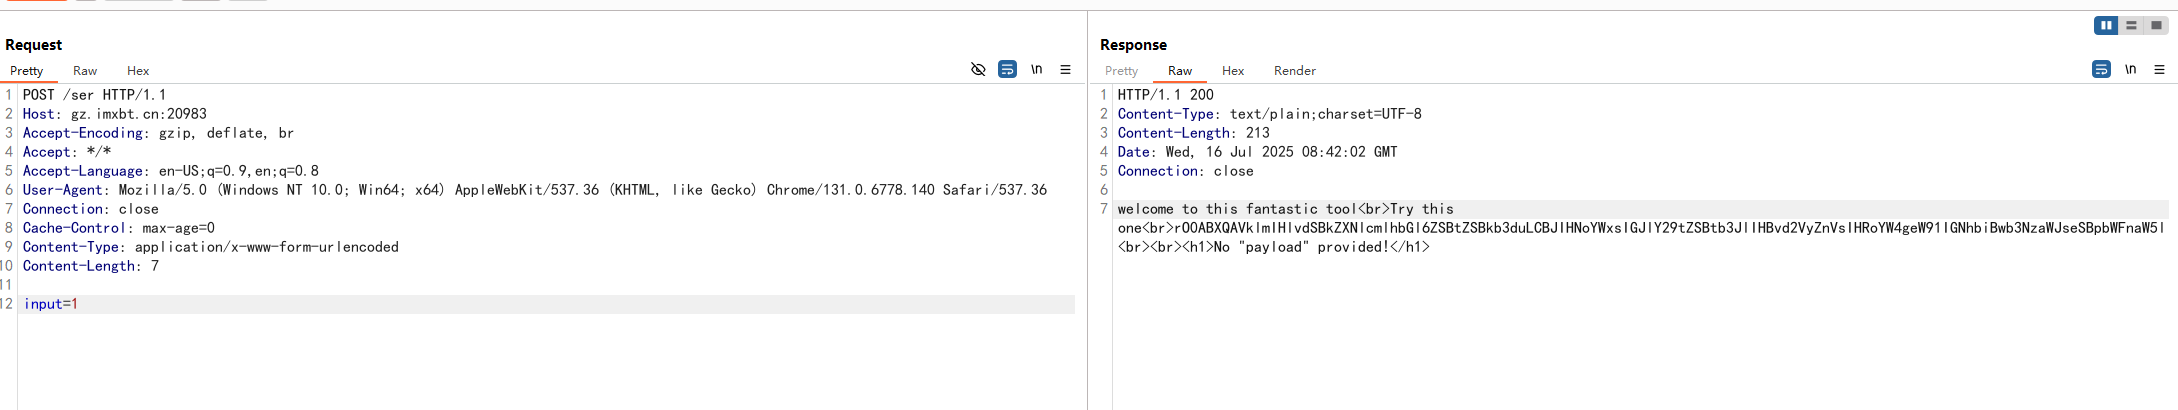Select the Request Pretty tab
2178x410 pixels.
tap(27, 71)
